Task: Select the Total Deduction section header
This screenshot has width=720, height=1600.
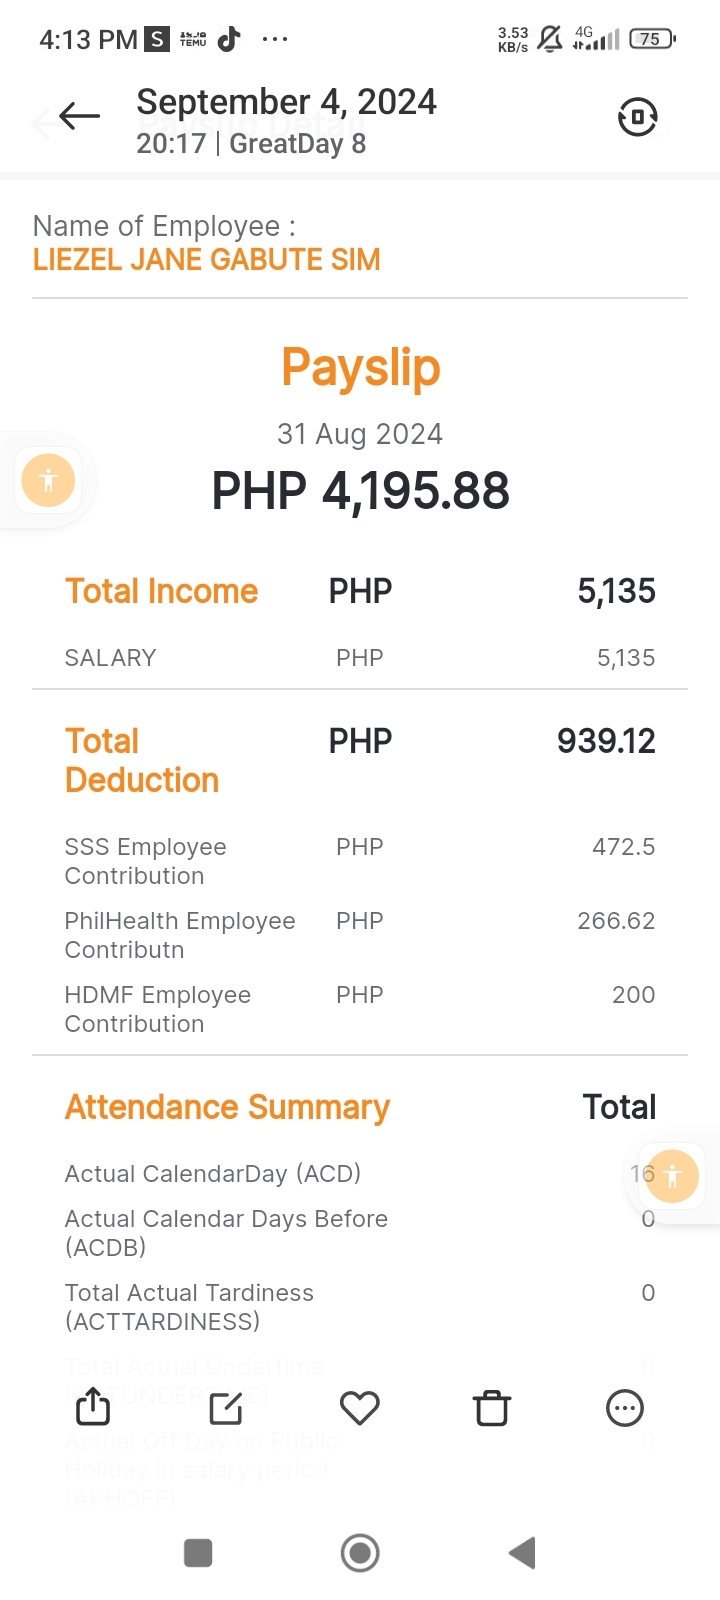Action: [x=142, y=760]
